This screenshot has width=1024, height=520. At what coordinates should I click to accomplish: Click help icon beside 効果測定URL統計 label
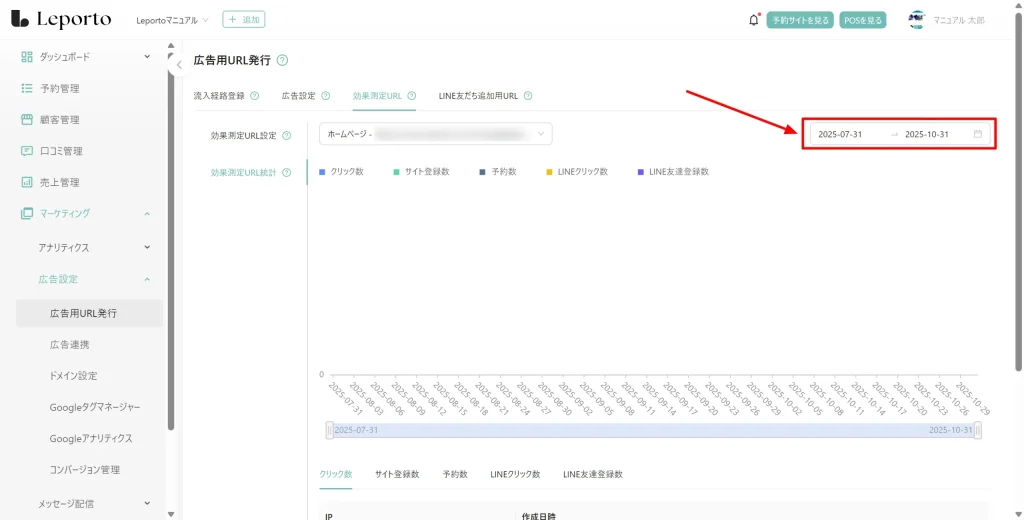coord(287,173)
